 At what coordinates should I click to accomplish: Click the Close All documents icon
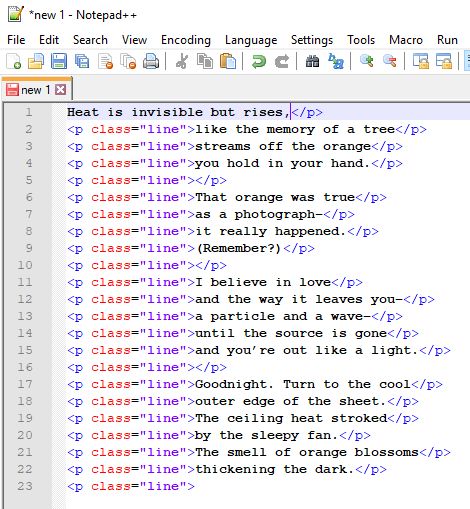(x=128, y=61)
